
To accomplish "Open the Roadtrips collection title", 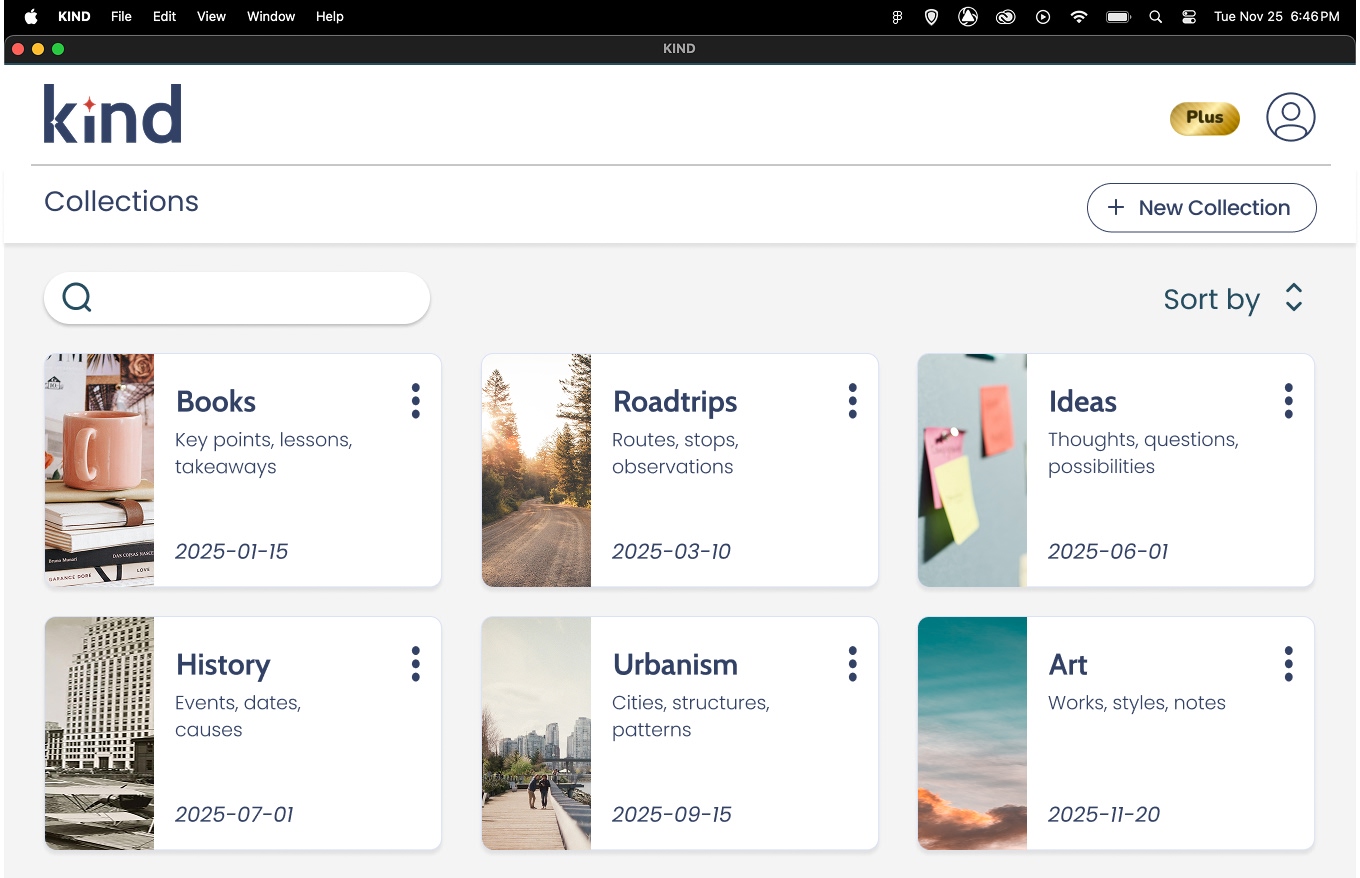I will pyautogui.click(x=675, y=402).
